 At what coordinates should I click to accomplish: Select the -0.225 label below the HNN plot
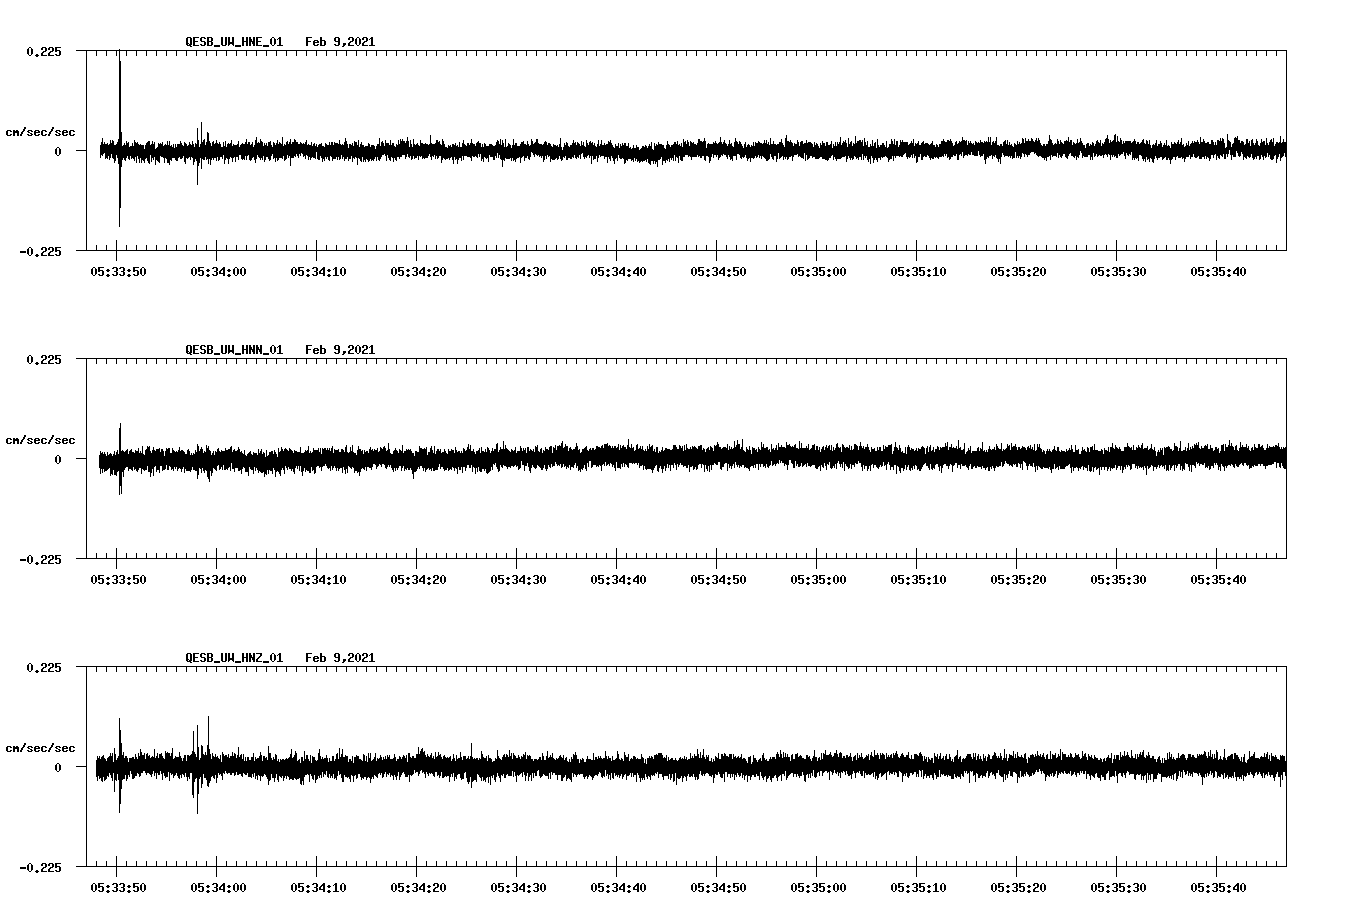click(38, 560)
